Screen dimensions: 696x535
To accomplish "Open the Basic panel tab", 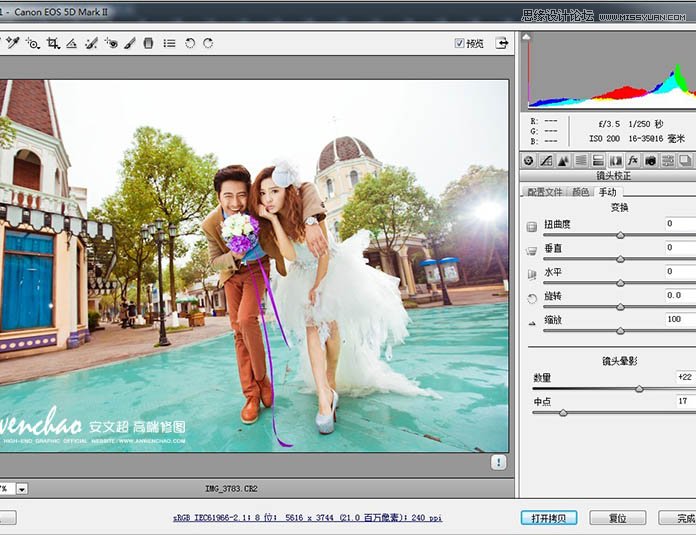I will coord(528,161).
